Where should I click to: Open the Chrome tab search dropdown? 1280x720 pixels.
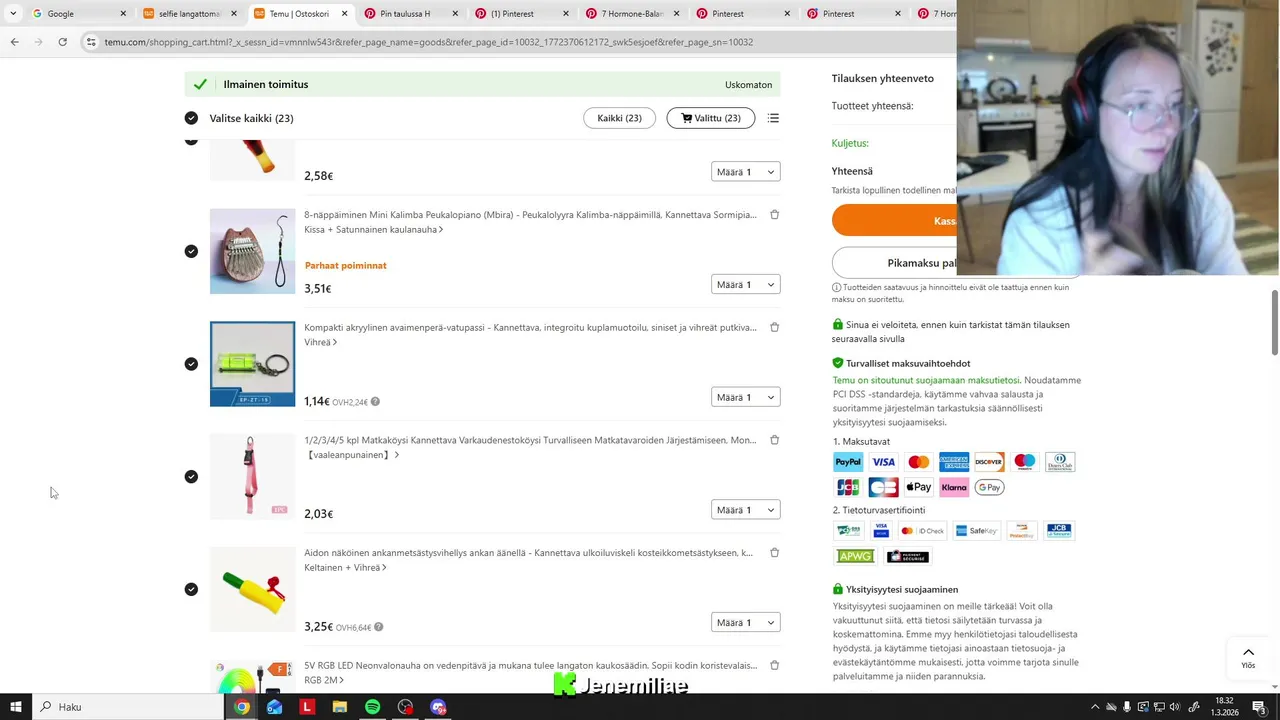click(13, 14)
